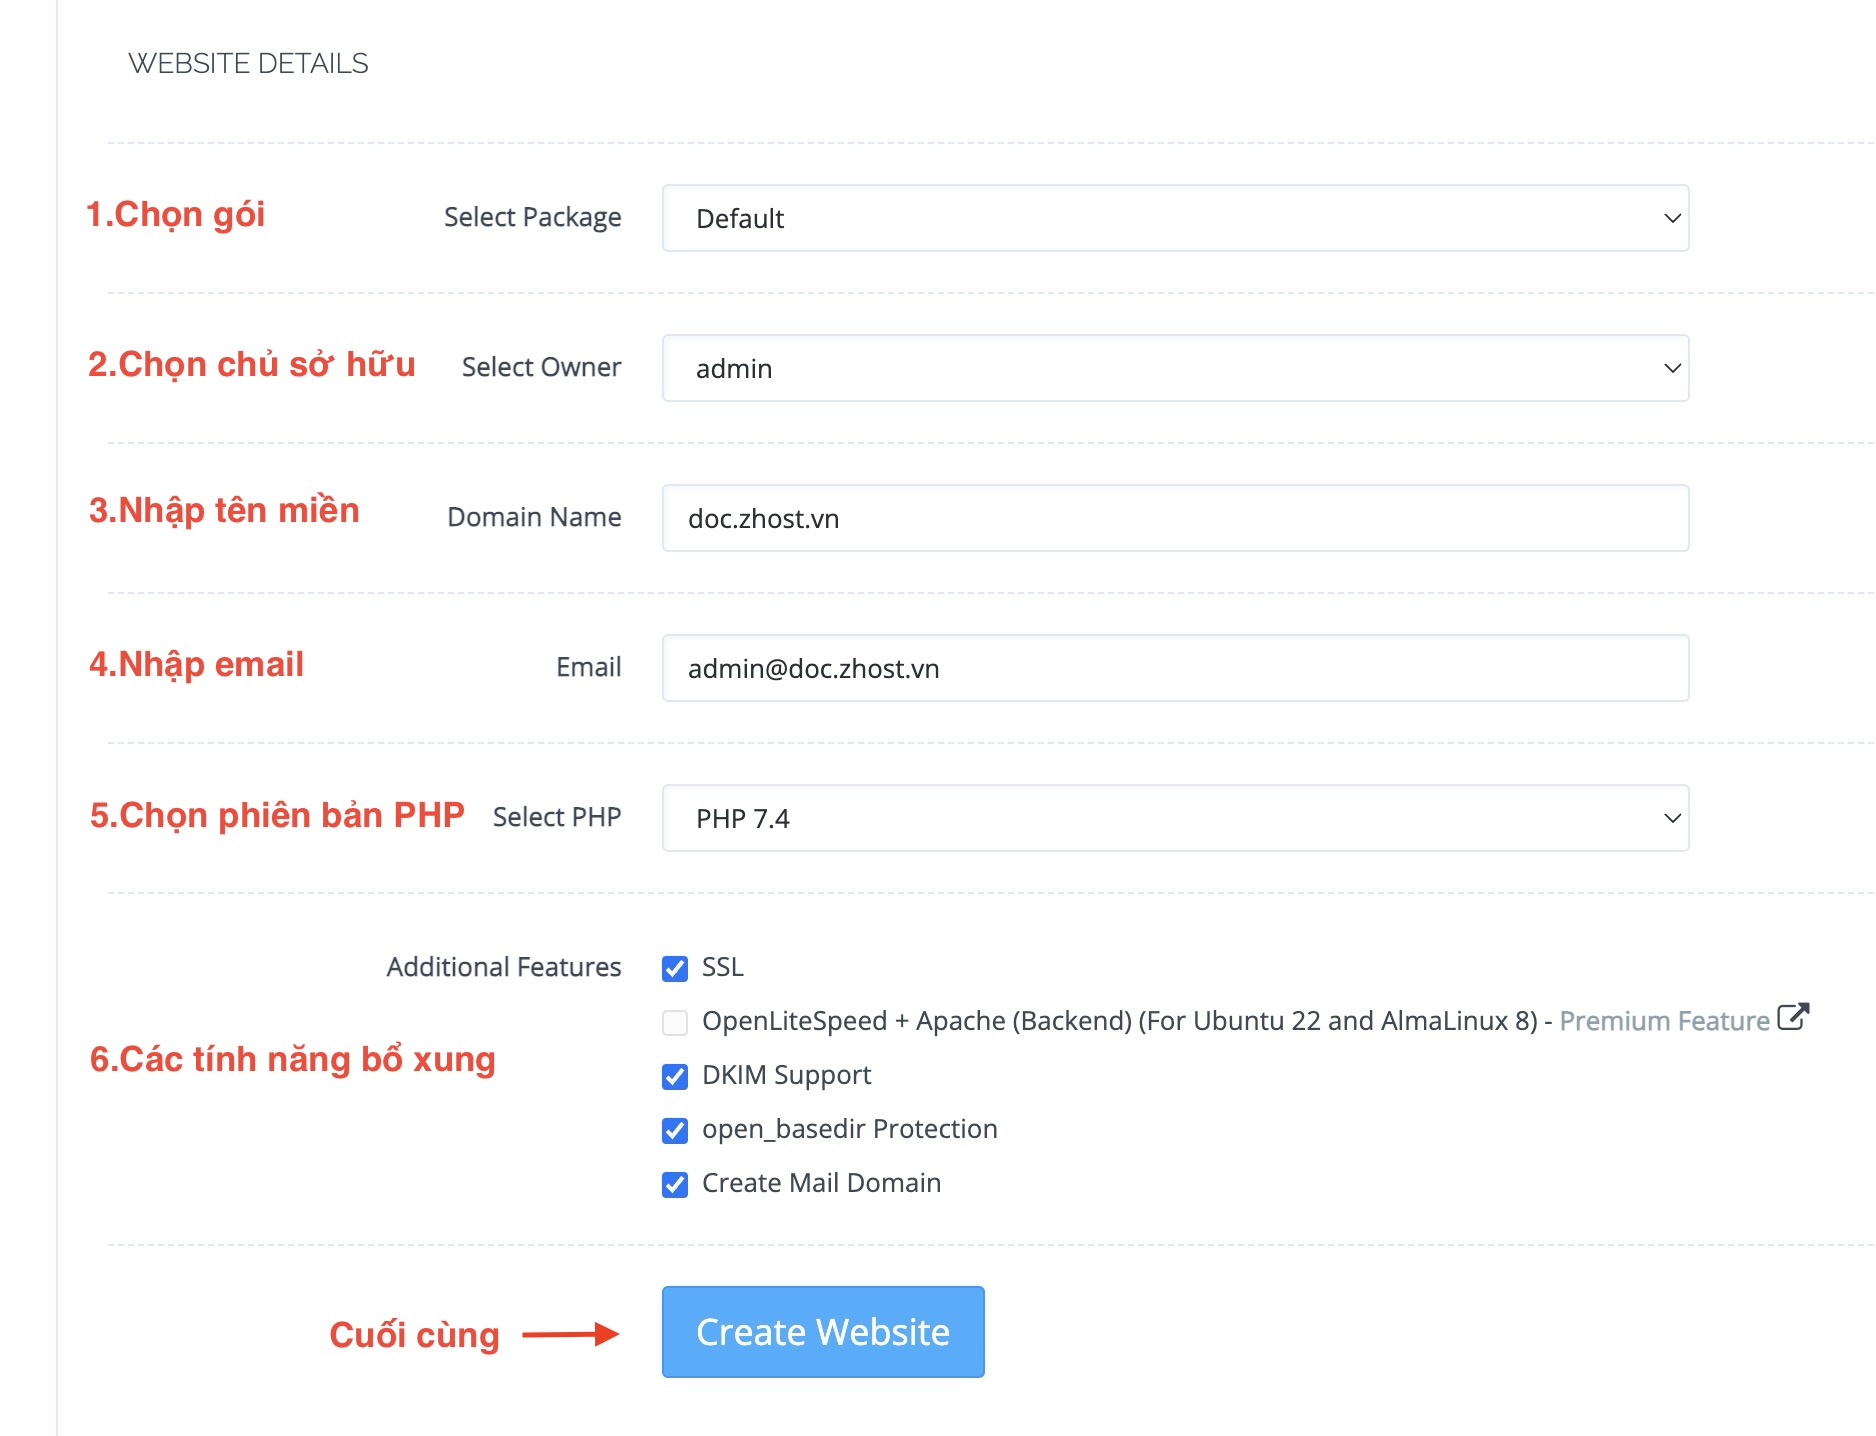Click the DKIM Support label text
The image size is (1876, 1436).
point(786,1075)
